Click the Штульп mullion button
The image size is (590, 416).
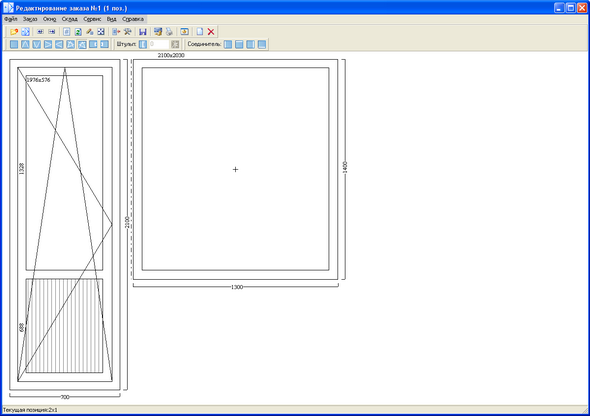pos(143,44)
